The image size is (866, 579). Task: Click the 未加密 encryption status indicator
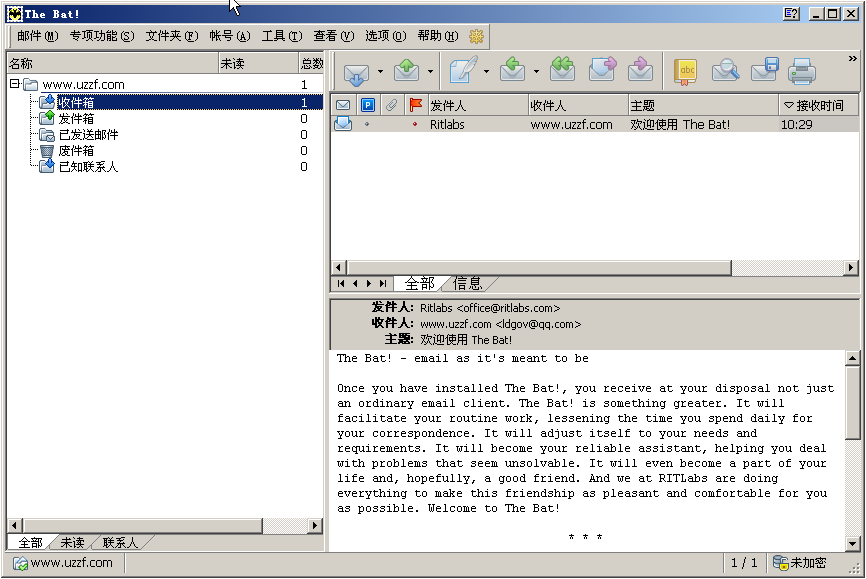click(x=800, y=563)
